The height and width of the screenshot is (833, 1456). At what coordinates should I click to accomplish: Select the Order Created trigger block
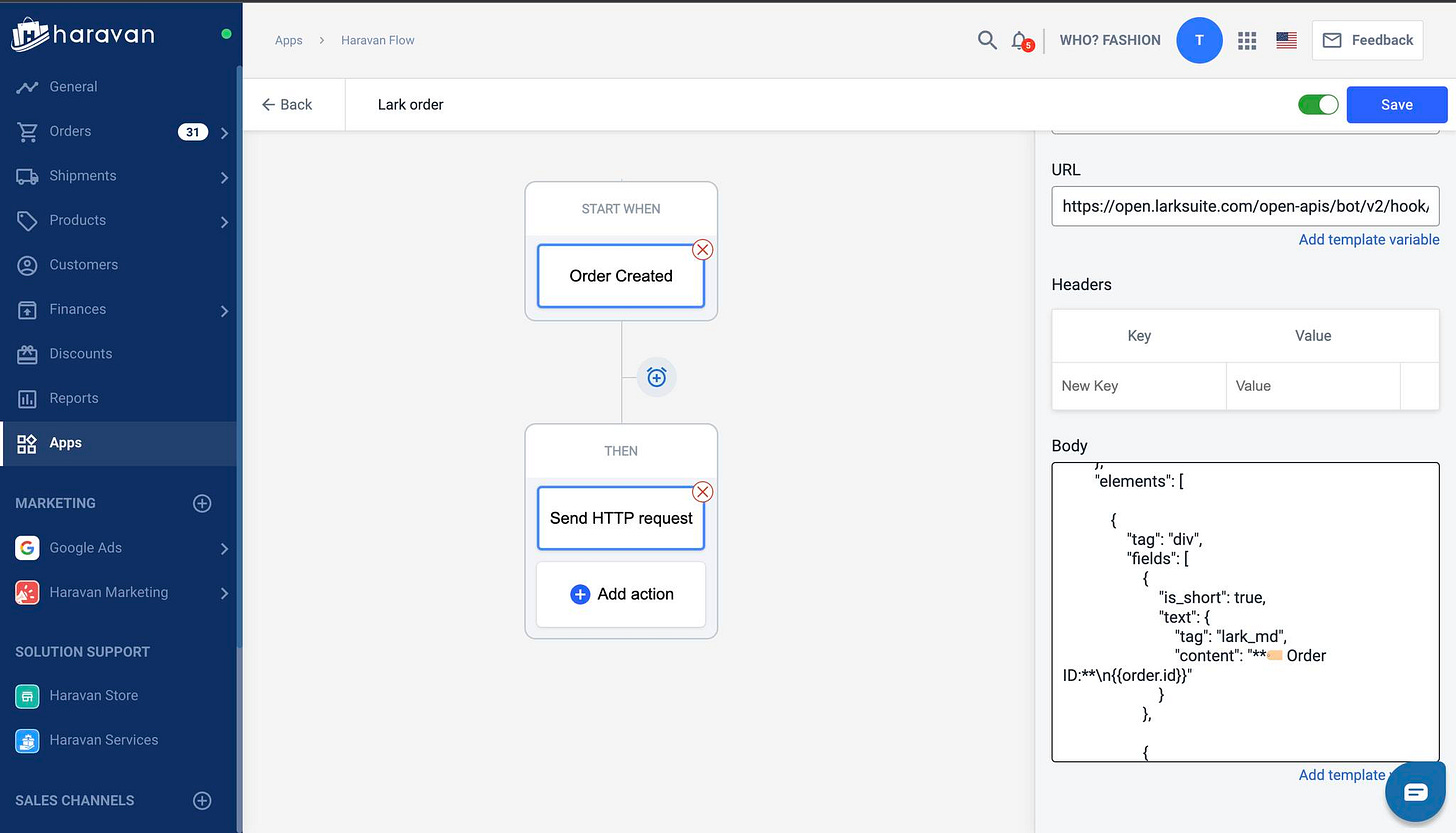[x=621, y=276]
